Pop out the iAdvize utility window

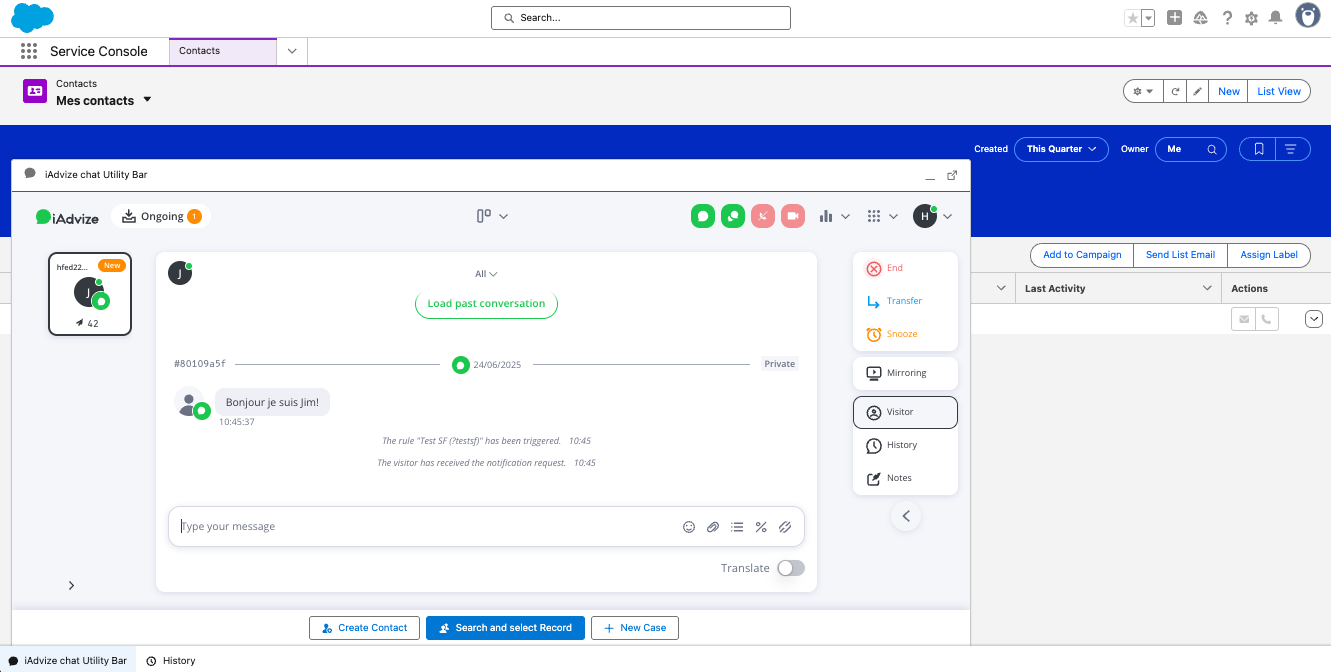point(952,175)
